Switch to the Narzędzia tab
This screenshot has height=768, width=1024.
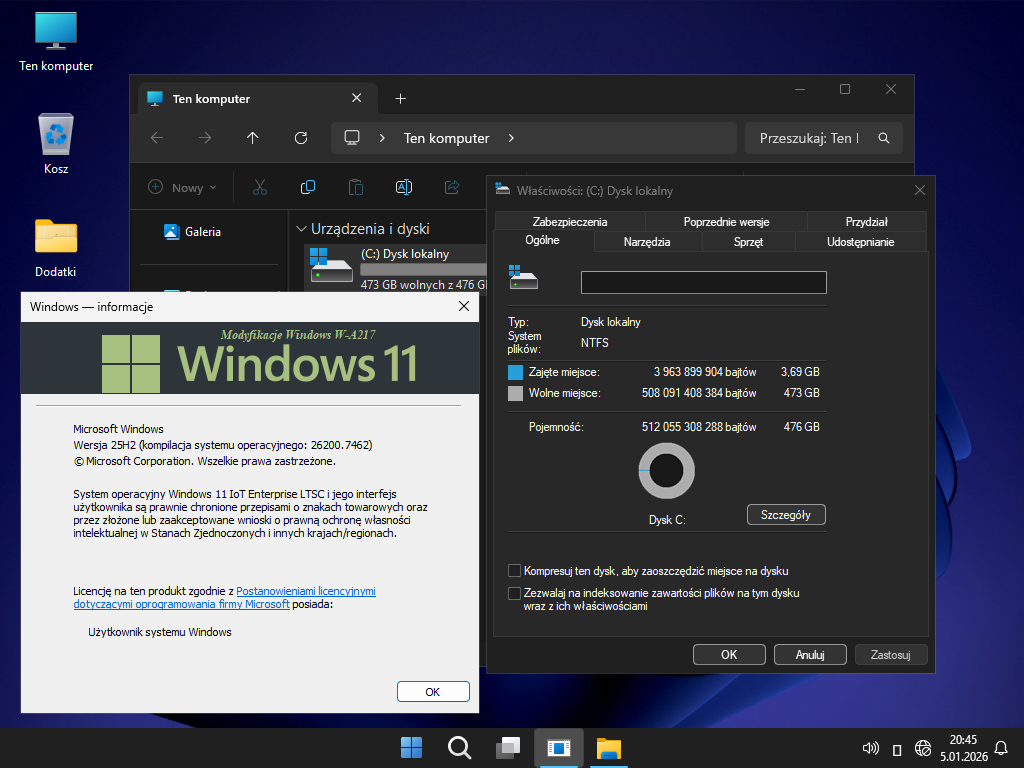point(647,241)
